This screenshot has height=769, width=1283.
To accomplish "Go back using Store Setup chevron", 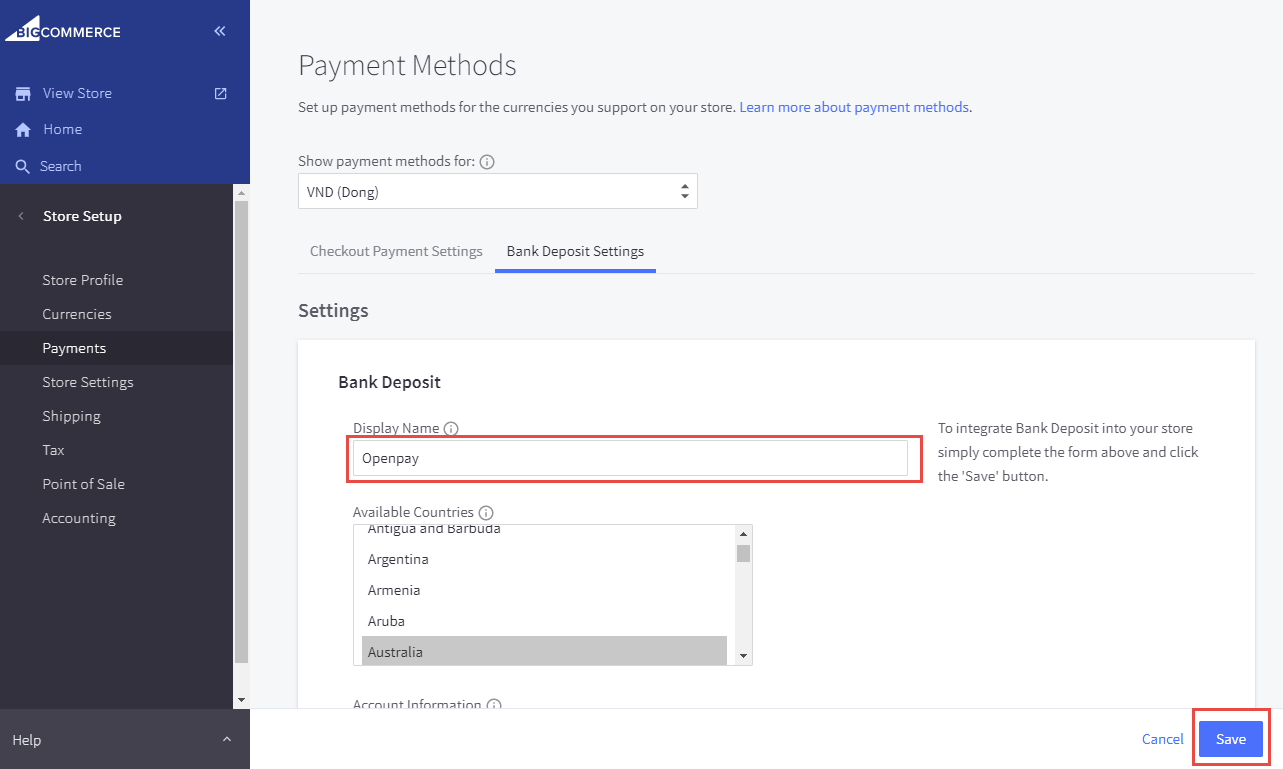I will click(x=21, y=216).
